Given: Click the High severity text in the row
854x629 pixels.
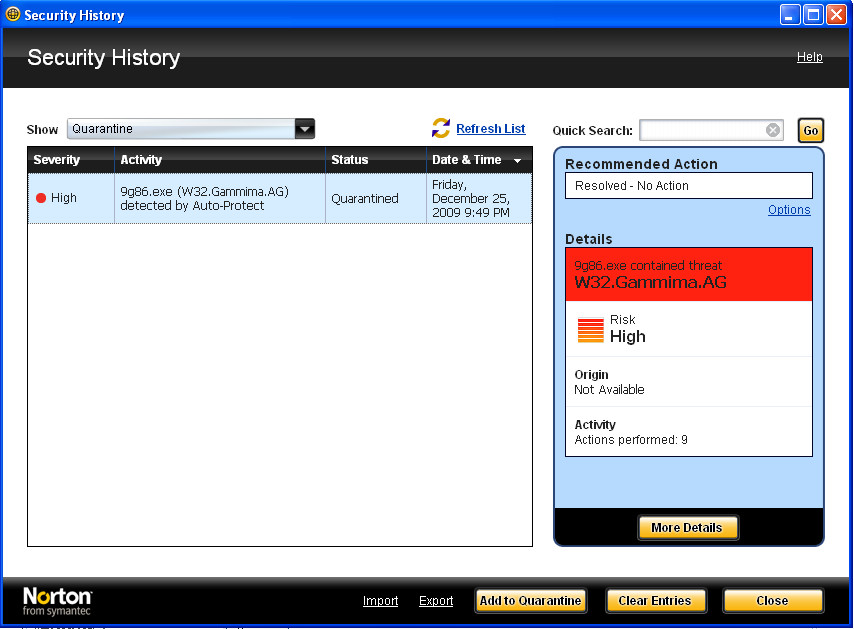Looking at the screenshot, I should tap(64, 198).
